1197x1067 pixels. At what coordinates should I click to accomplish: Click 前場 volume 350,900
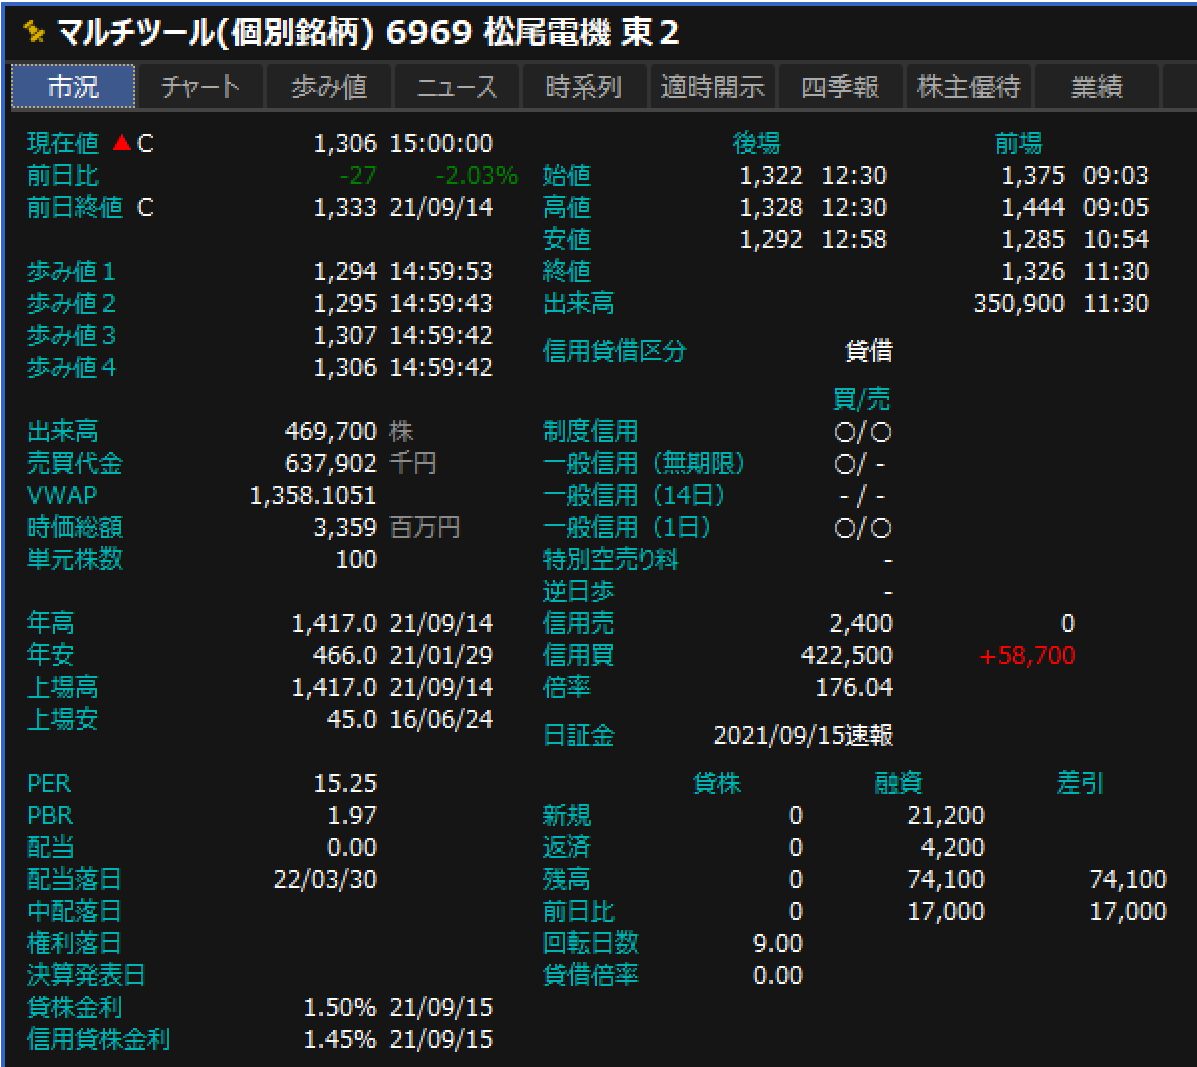(1019, 304)
